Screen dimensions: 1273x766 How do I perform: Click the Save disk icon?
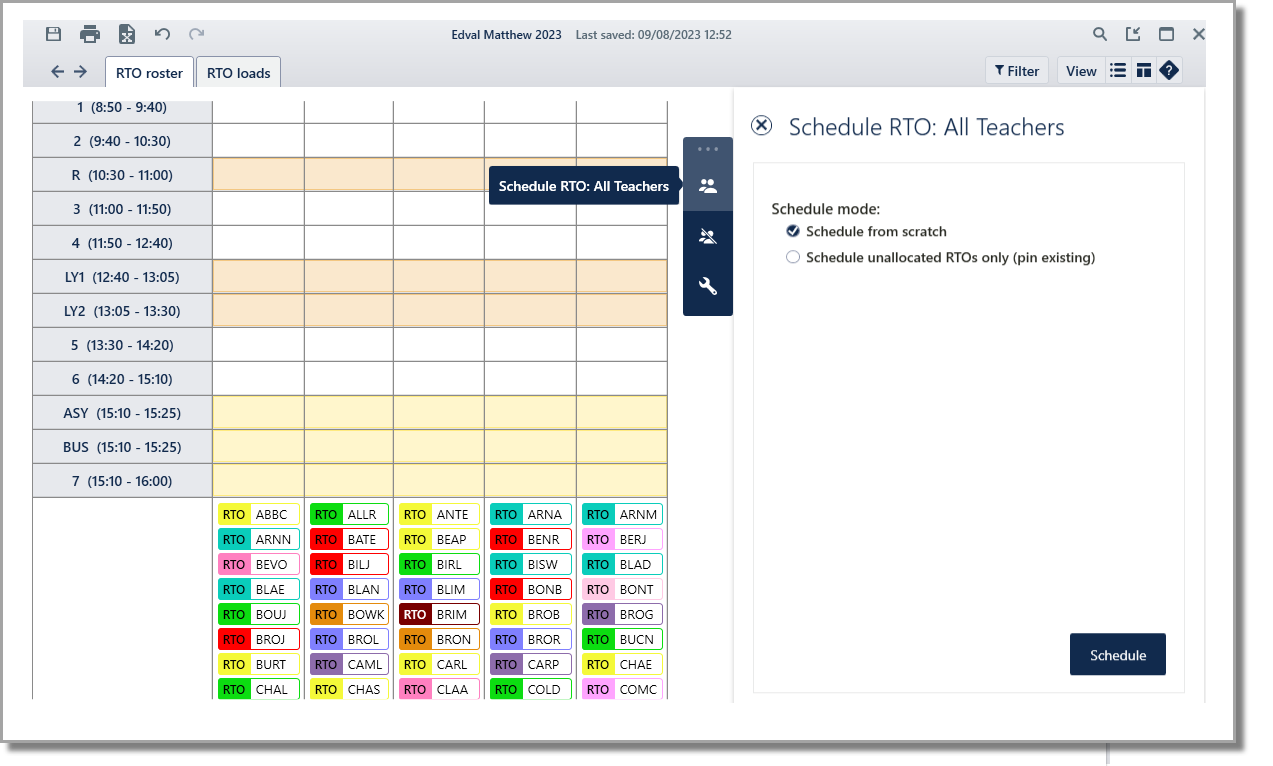click(54, 34)
